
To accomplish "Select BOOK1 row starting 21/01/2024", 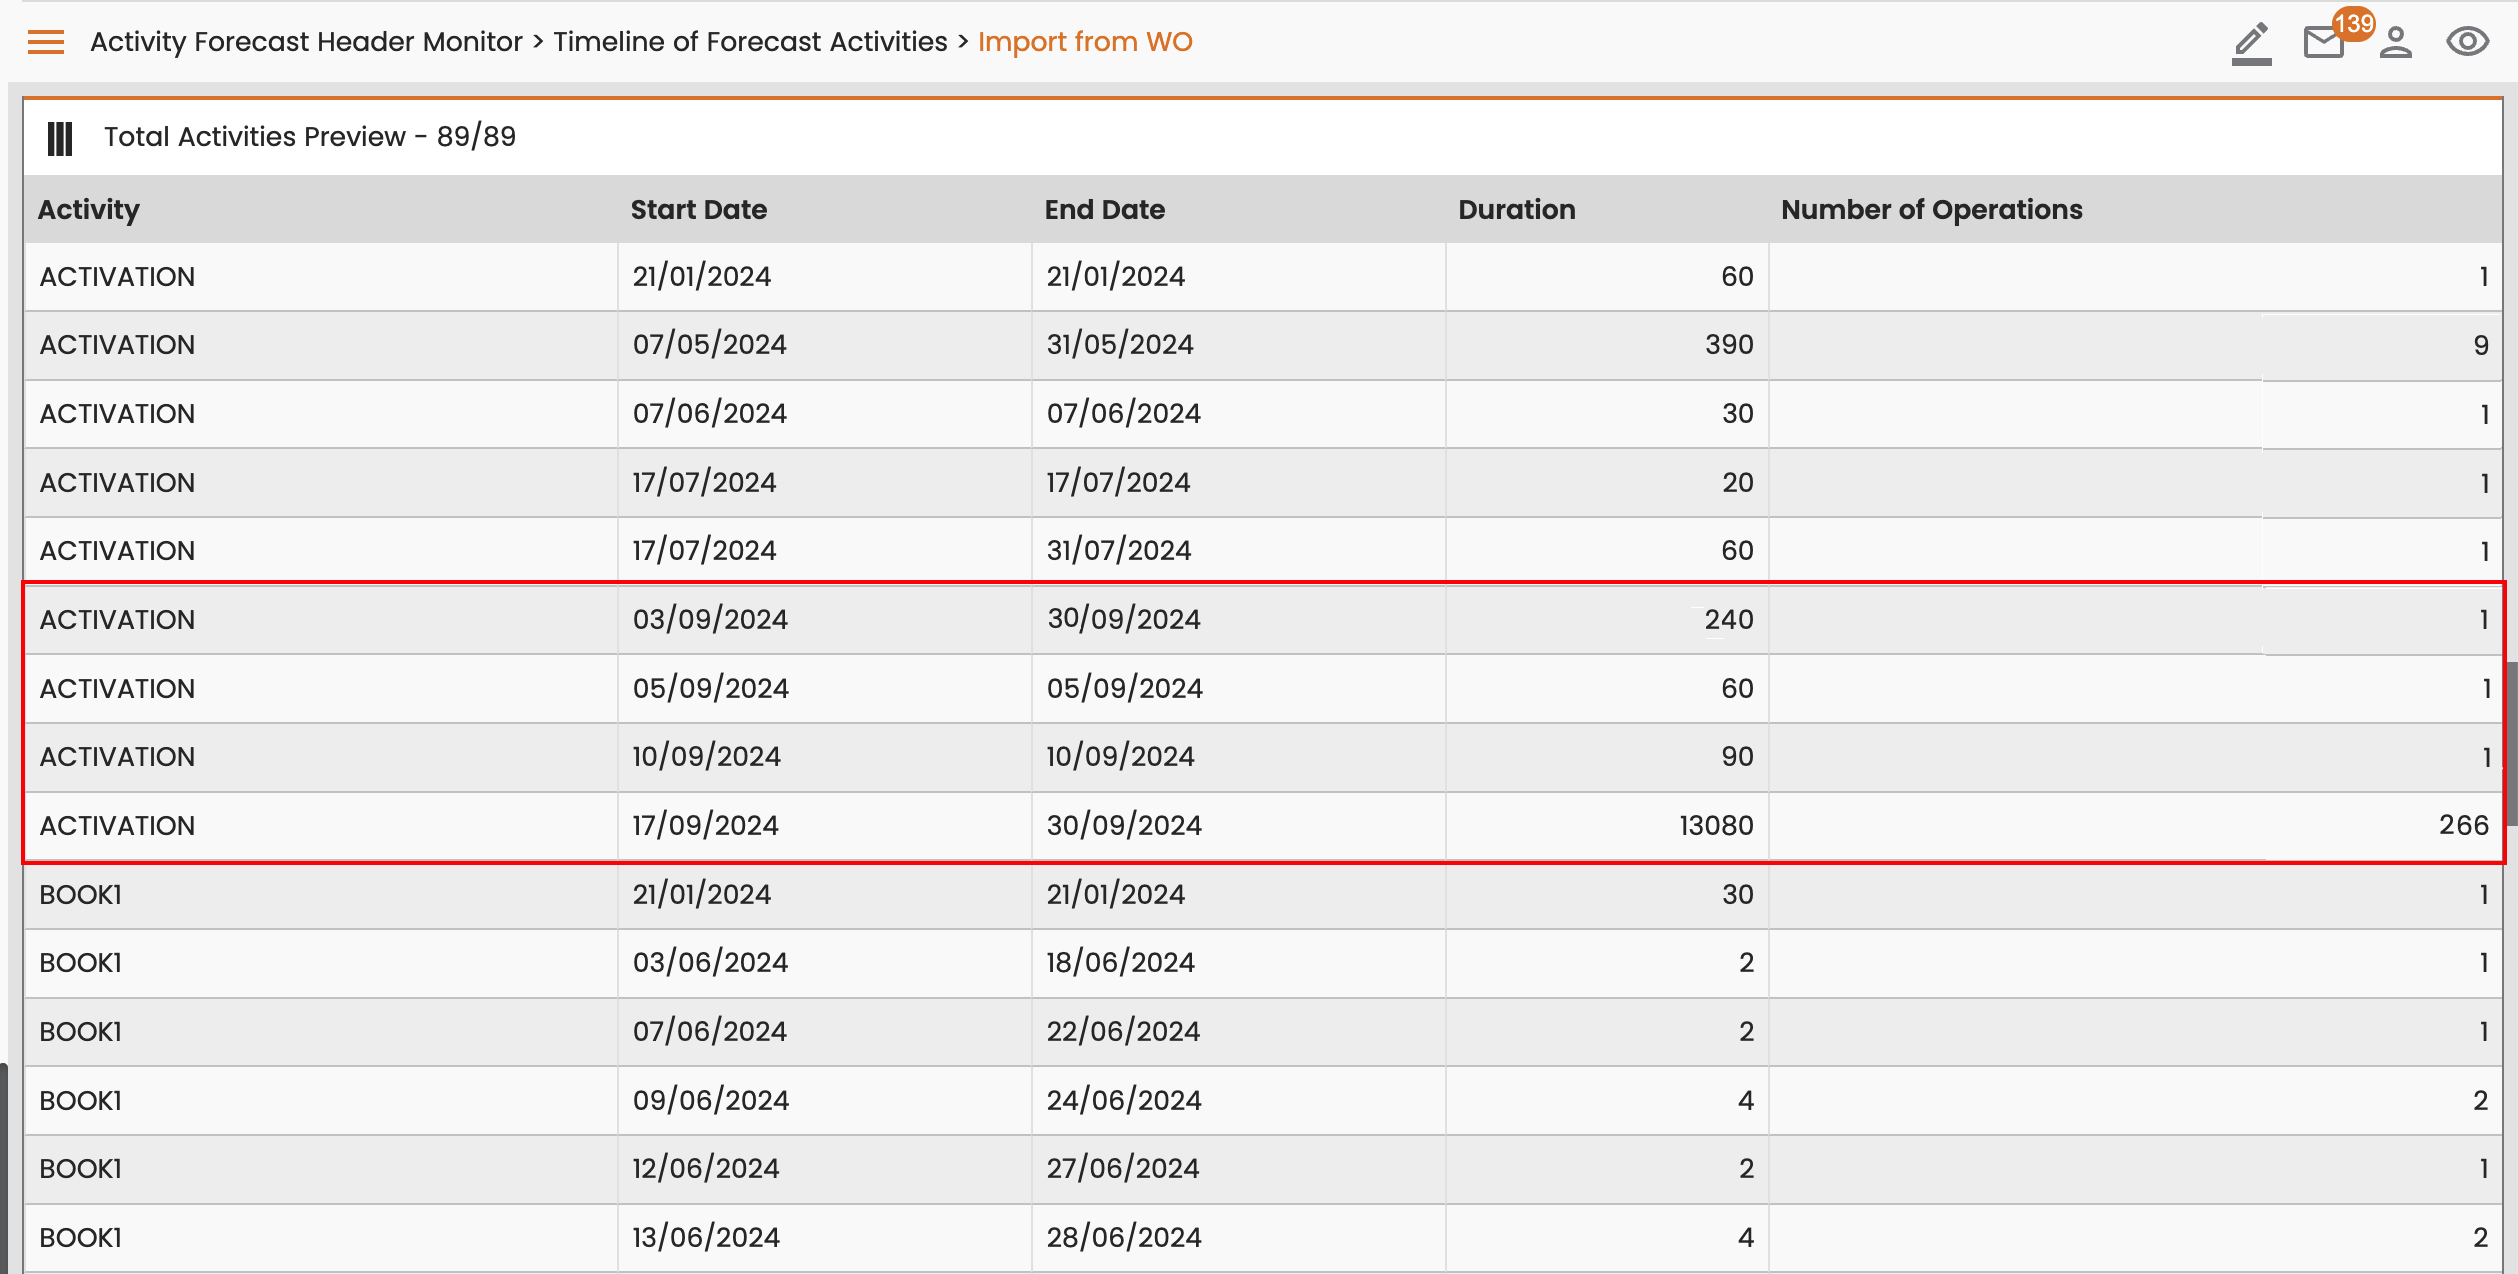I will [x=1263, y=895].
